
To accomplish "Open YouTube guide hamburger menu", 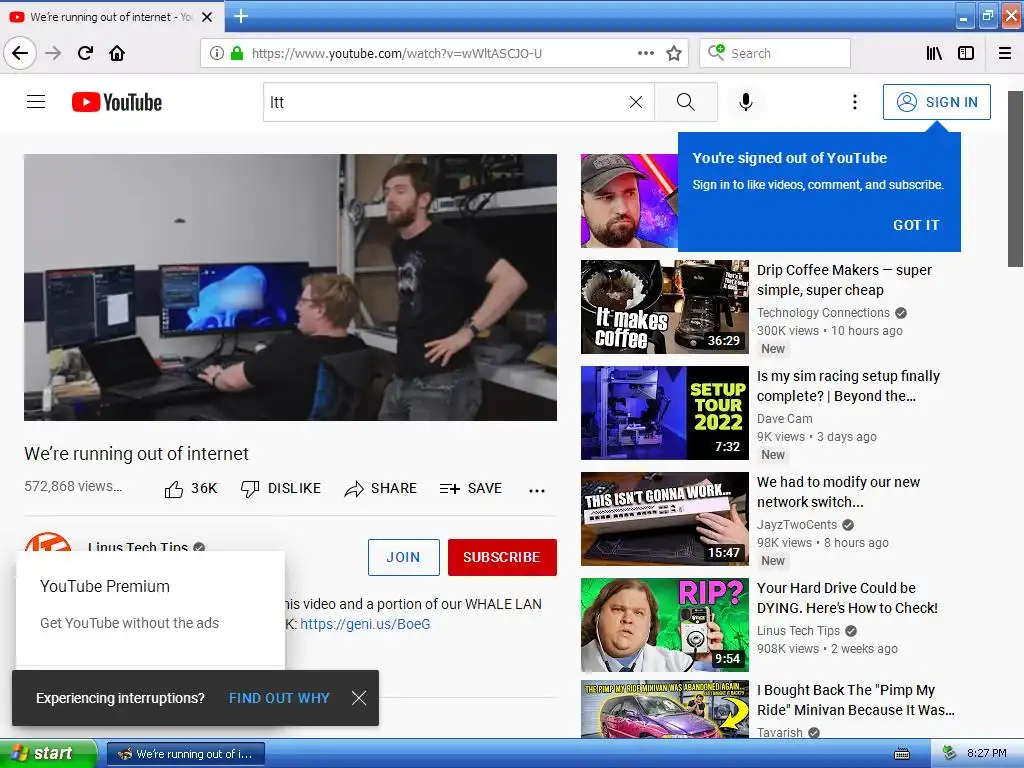I will pyautogui.click(x=36, y=102).
